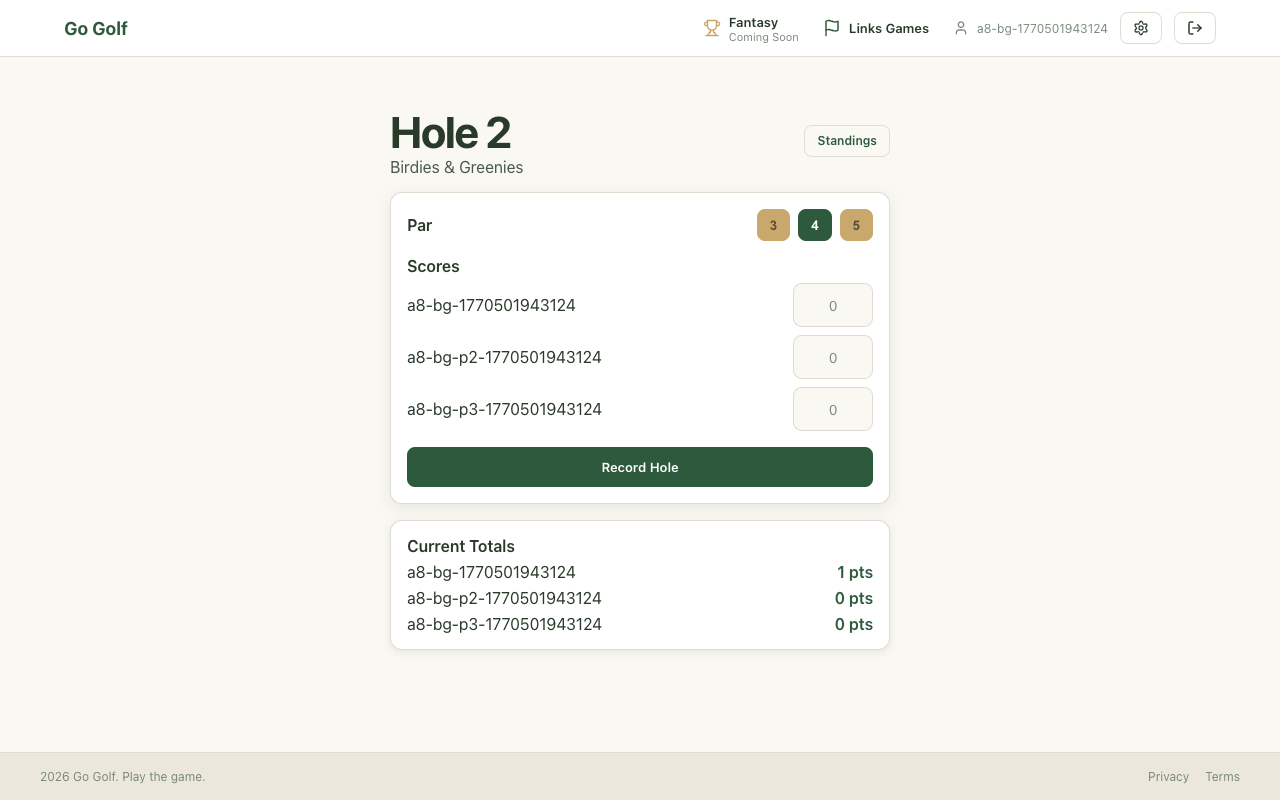Screen dimensions: 1280x800
Task: Focus score input for a8-bg-p2 player
Action: (x=833, y=357)
